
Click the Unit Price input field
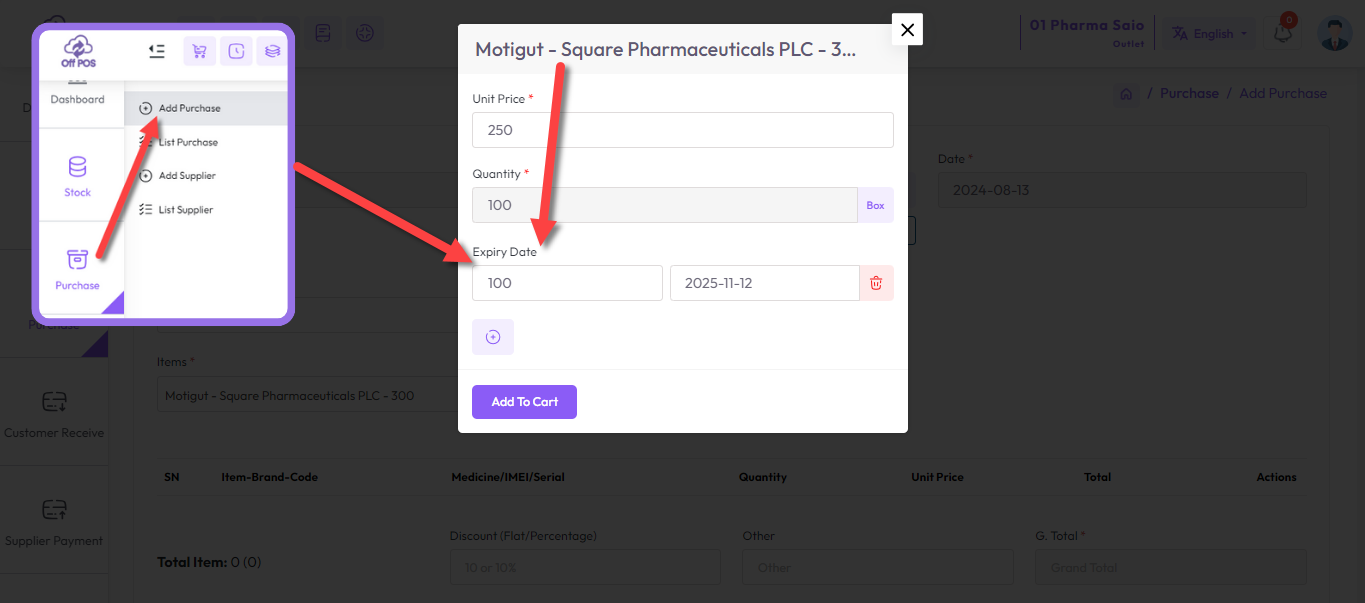[682, 130]
